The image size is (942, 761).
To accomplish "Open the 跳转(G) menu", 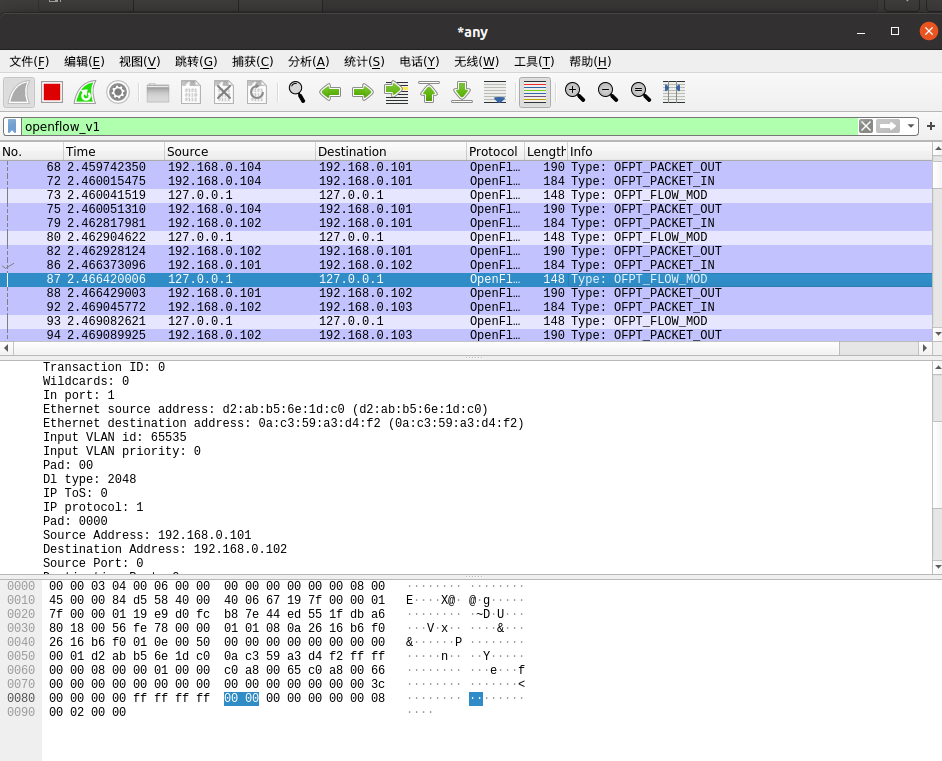I will (x=196, y=61).
